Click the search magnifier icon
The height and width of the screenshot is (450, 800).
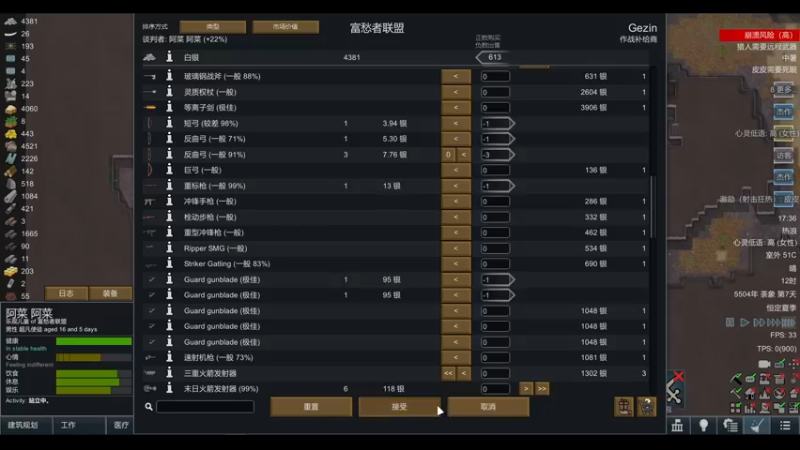tap(148, 407)
